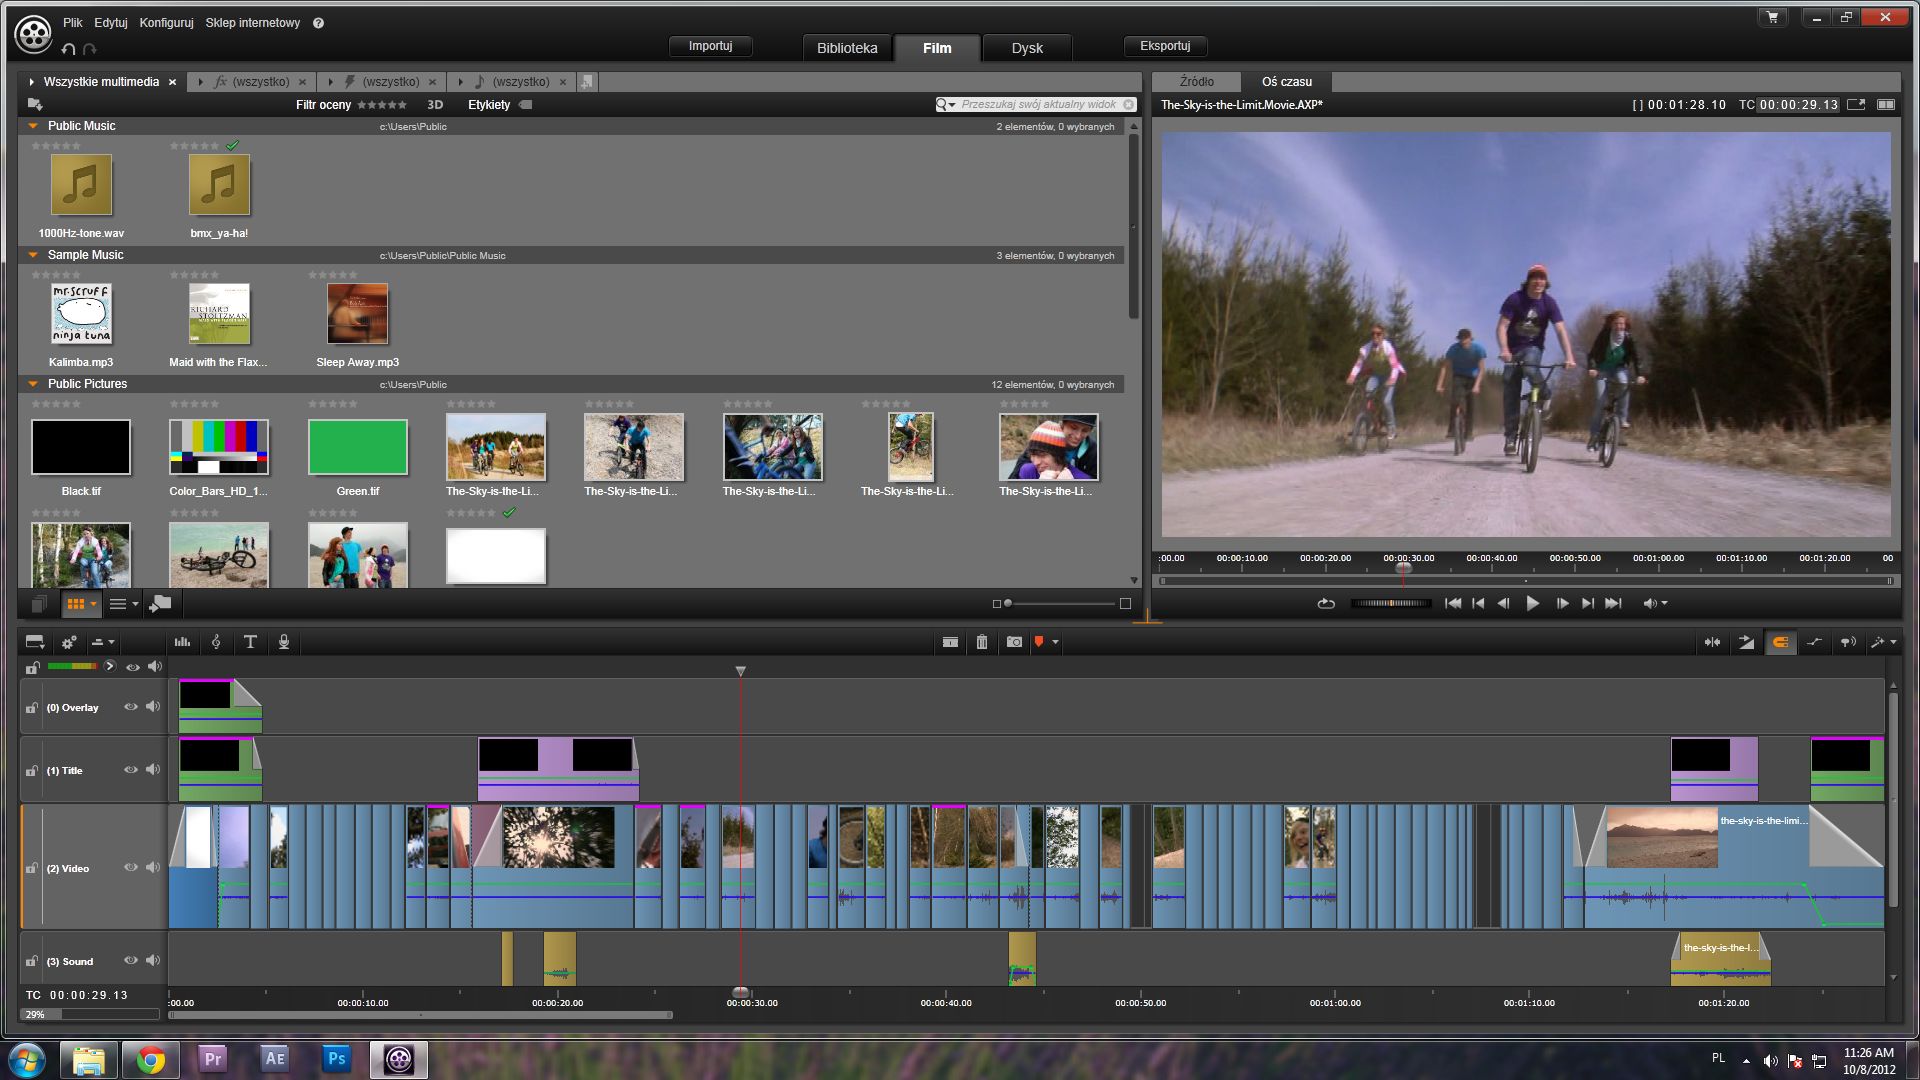
Task: Click the histogram/levels icon in timeline
Action: pos(182,642)
